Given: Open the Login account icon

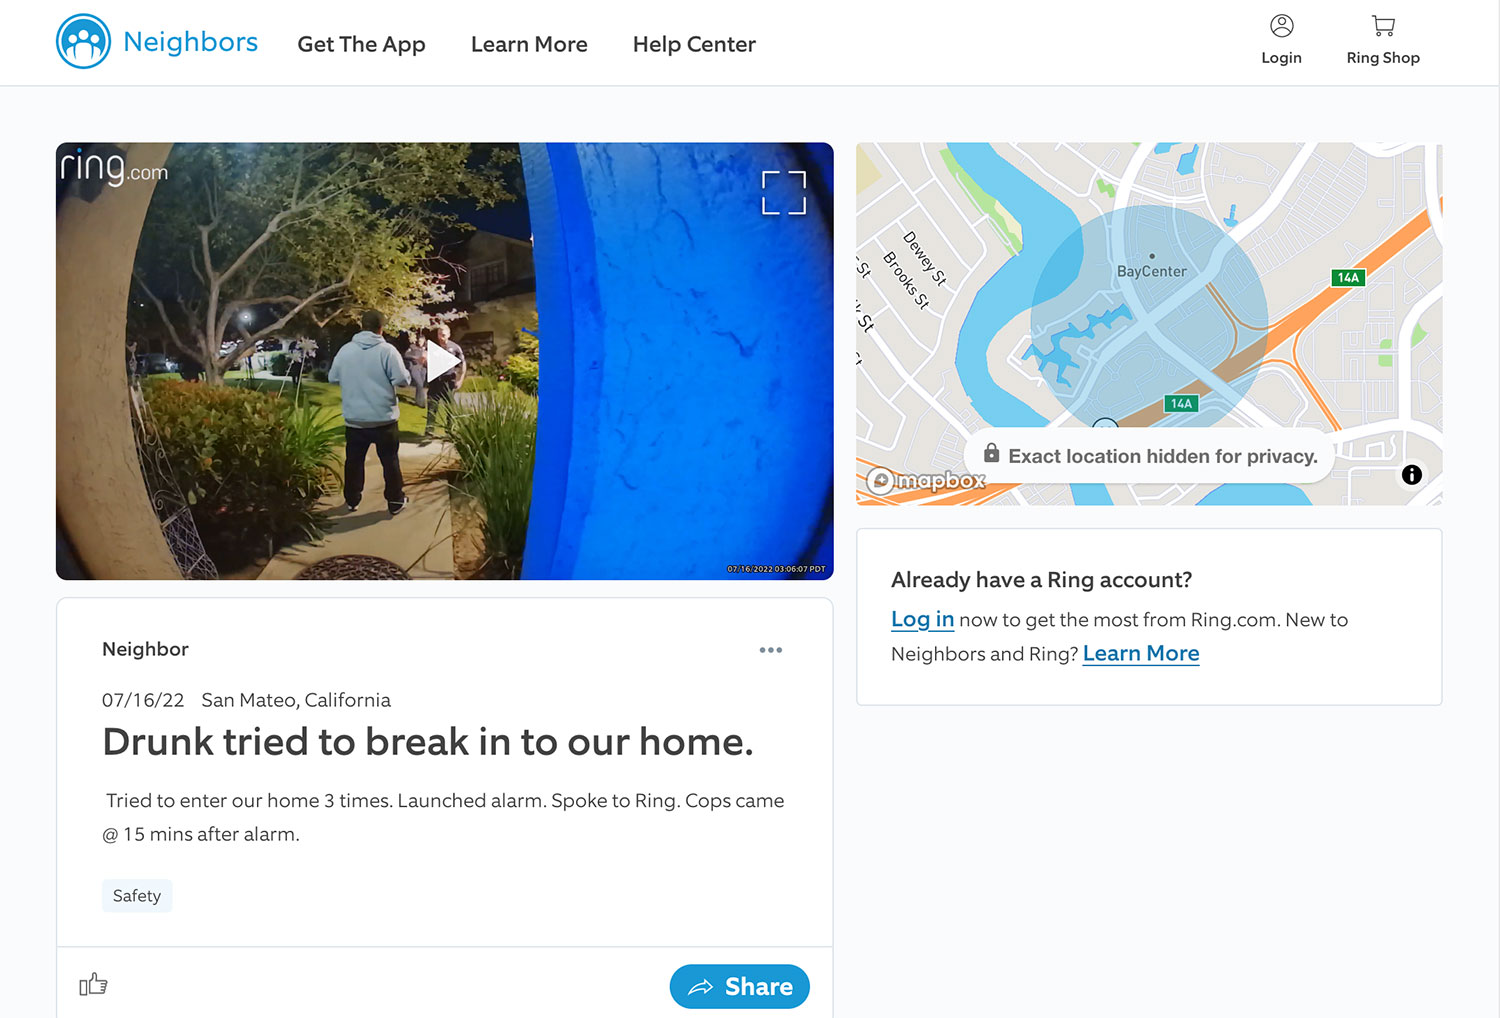Looking at the screenshot, I should point(1281,27).
